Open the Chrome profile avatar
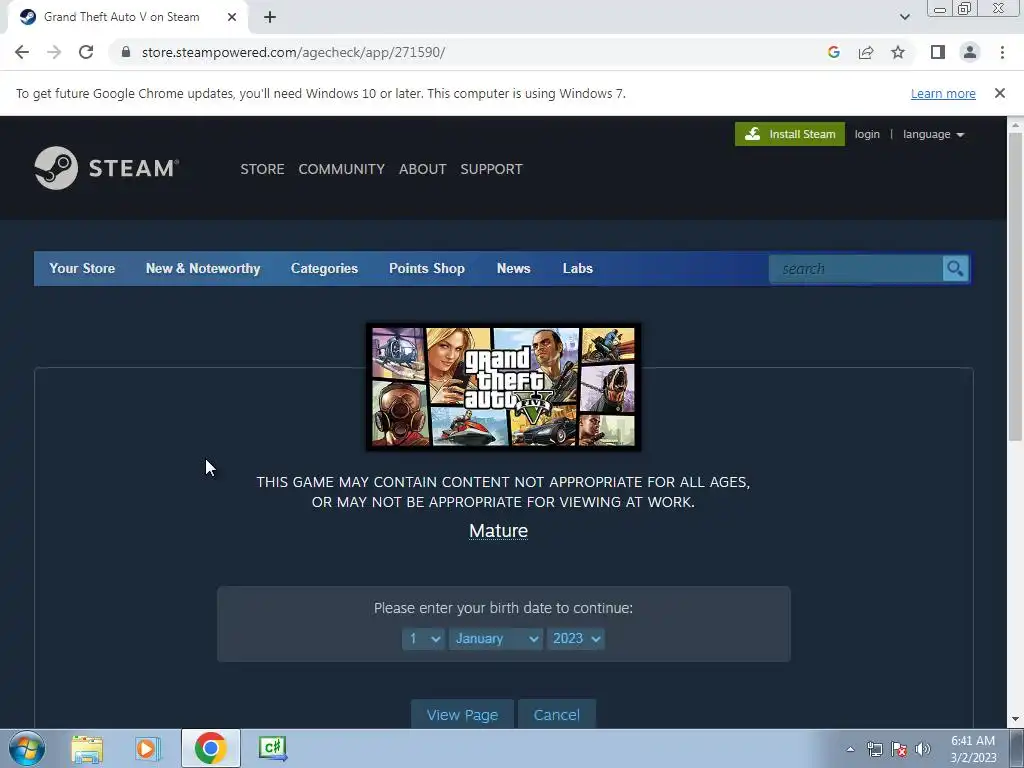The height and width of the screenshot is (768, 1024). 970,52
